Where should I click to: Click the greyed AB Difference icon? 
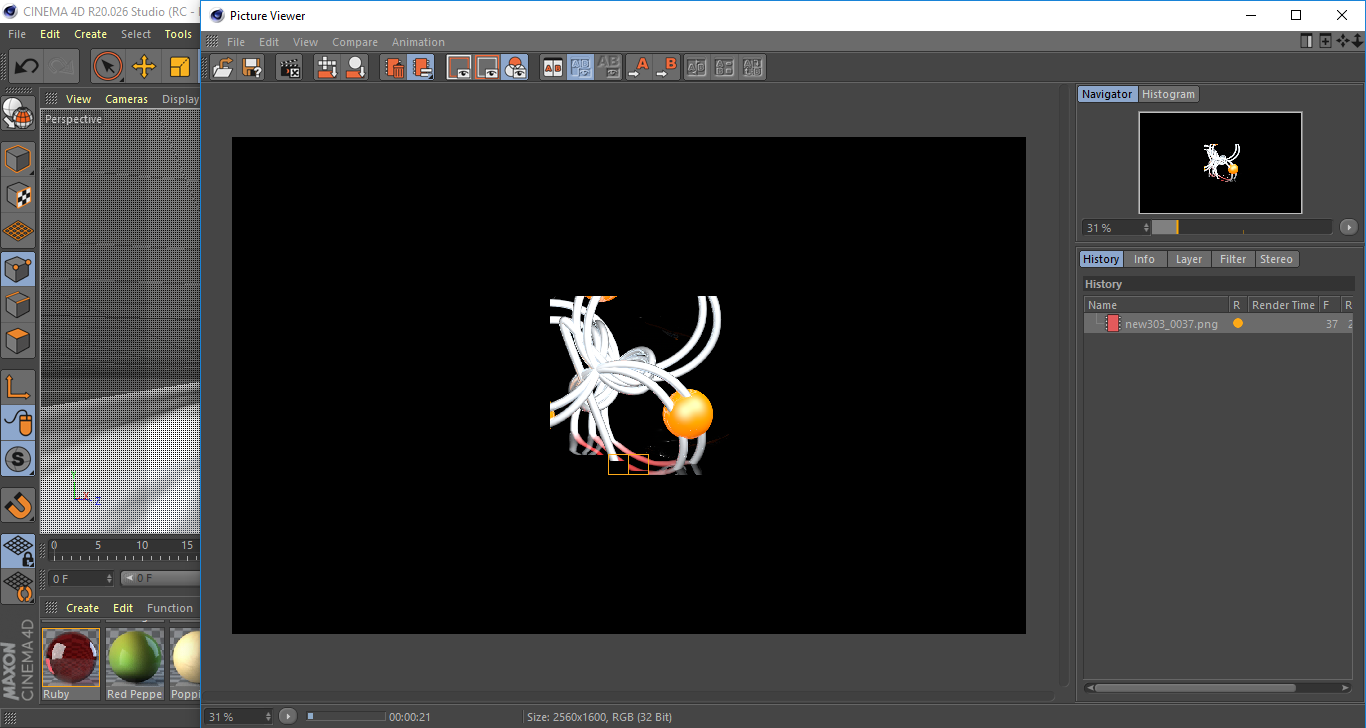pos(609,68)
